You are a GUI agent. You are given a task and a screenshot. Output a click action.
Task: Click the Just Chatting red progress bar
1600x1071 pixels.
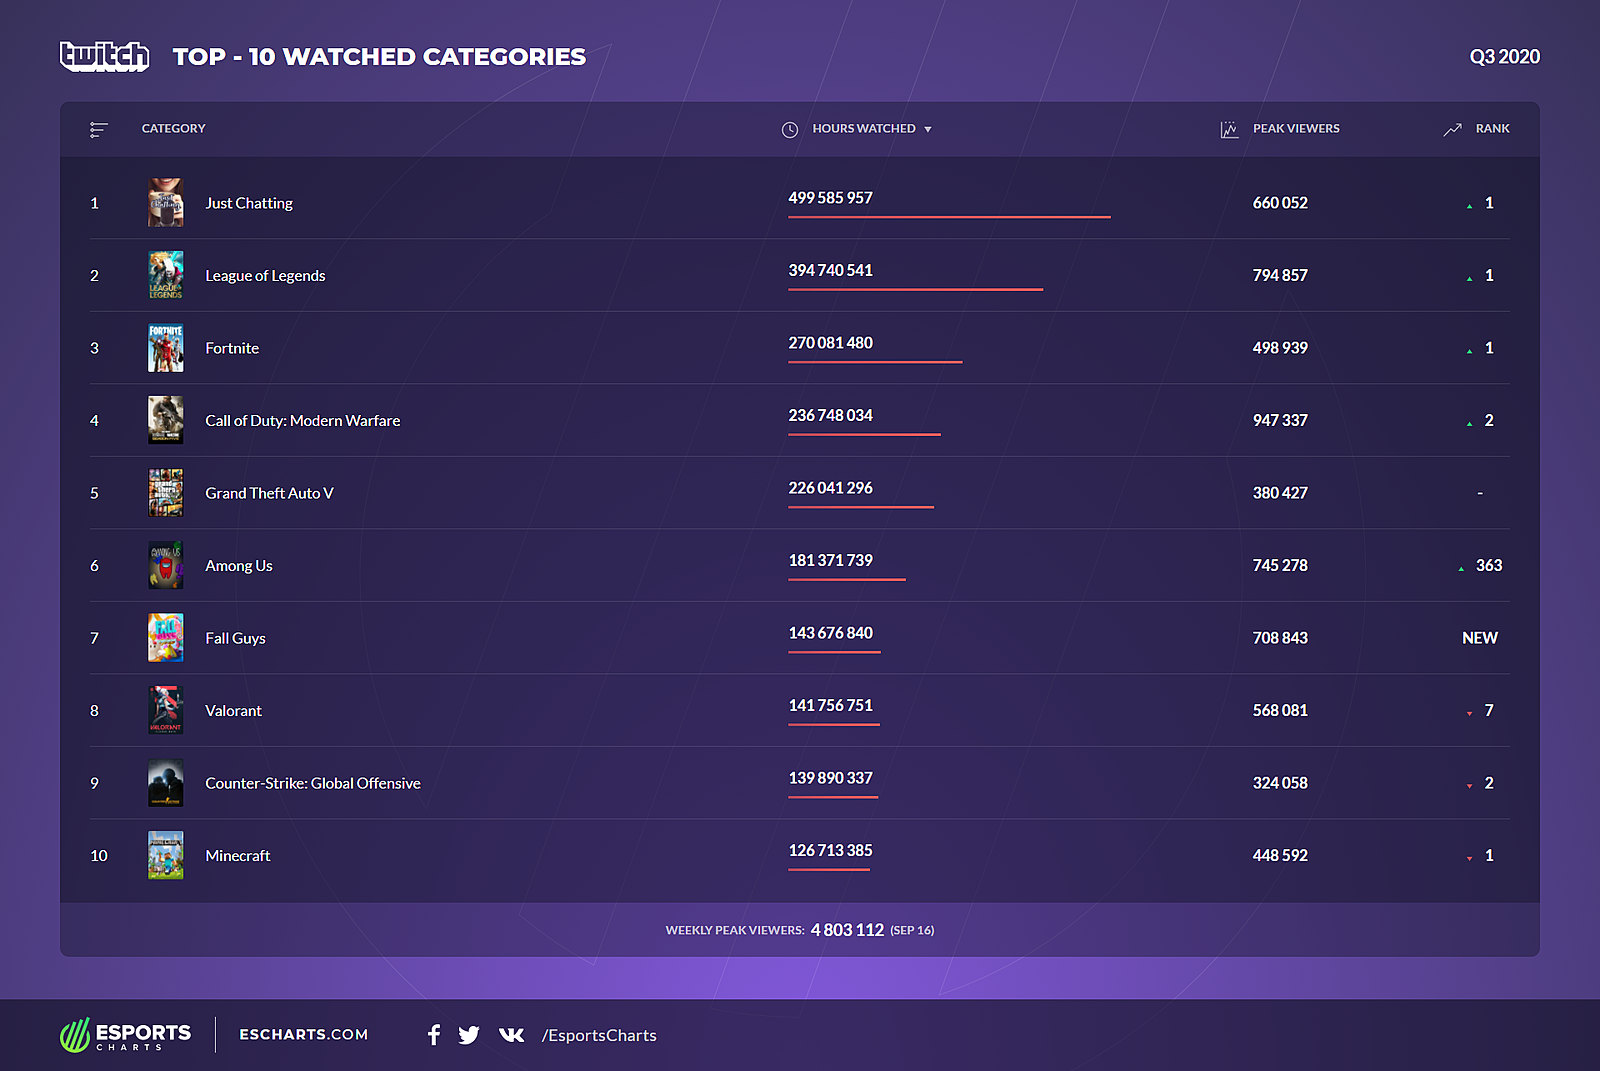pos(949,217)
